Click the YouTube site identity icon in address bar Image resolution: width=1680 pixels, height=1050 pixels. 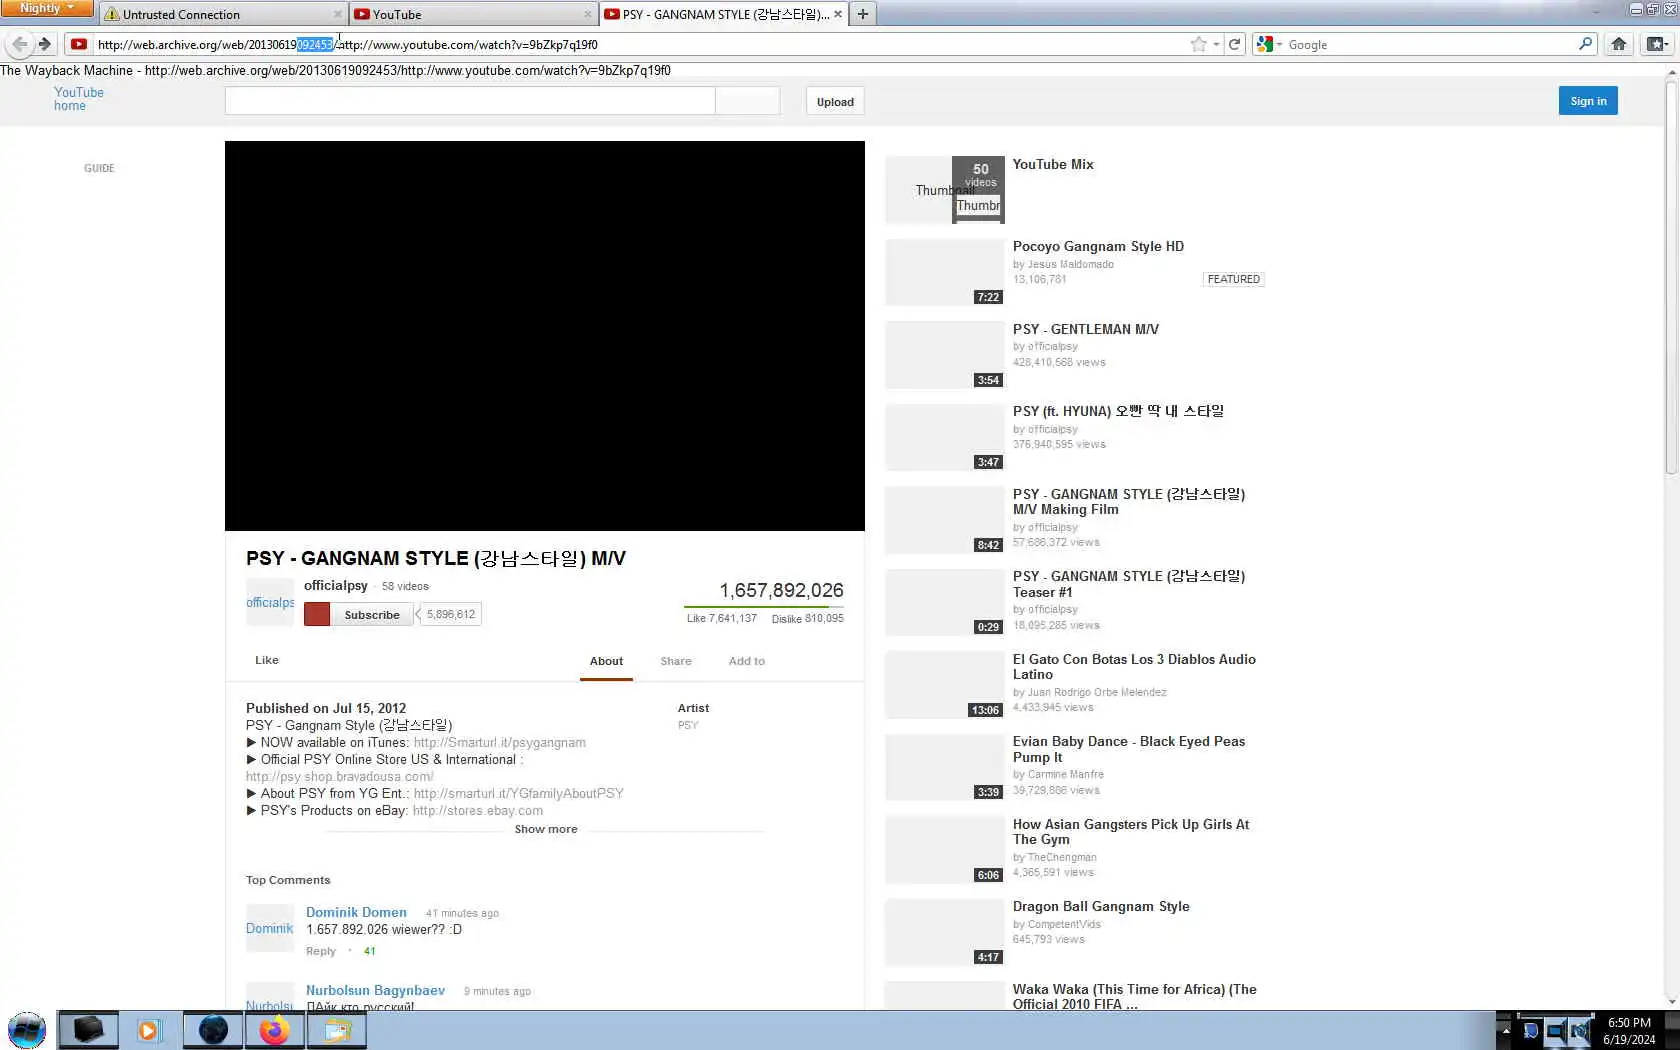(x=79, y=44)
